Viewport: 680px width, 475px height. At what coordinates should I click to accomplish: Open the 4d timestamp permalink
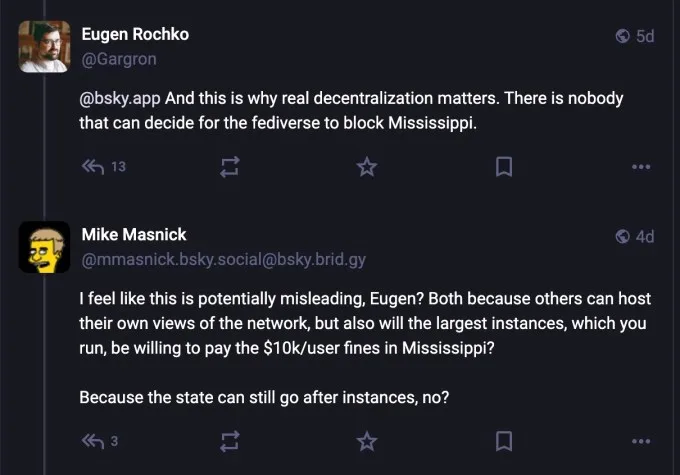click(645, 237)
